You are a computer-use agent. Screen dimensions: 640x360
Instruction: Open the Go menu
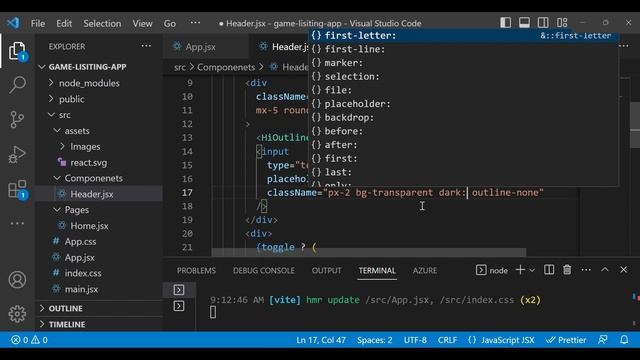(170, 23)
